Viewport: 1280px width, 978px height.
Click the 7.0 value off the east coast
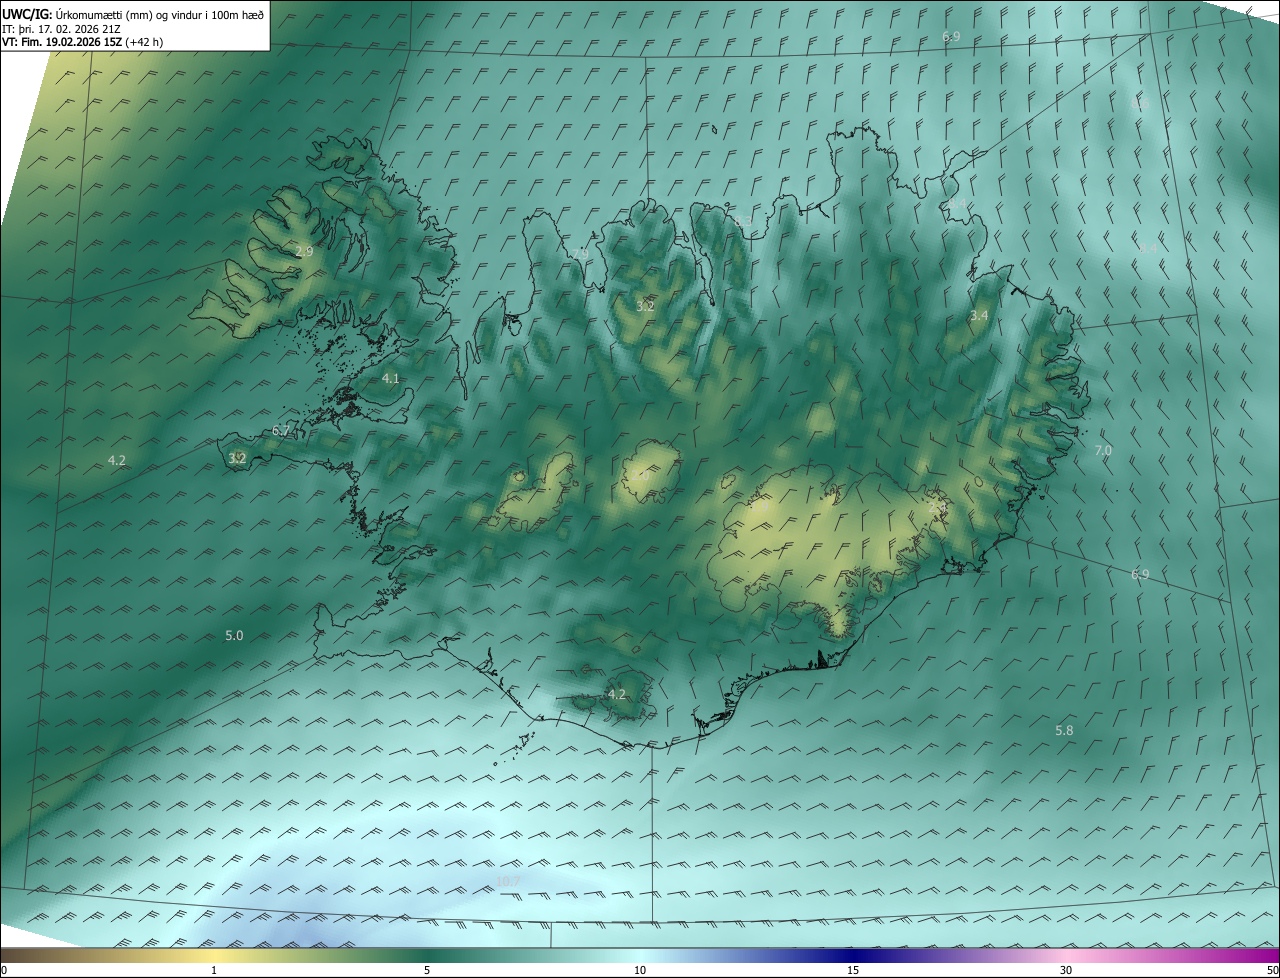click(x=1103, y=451)
